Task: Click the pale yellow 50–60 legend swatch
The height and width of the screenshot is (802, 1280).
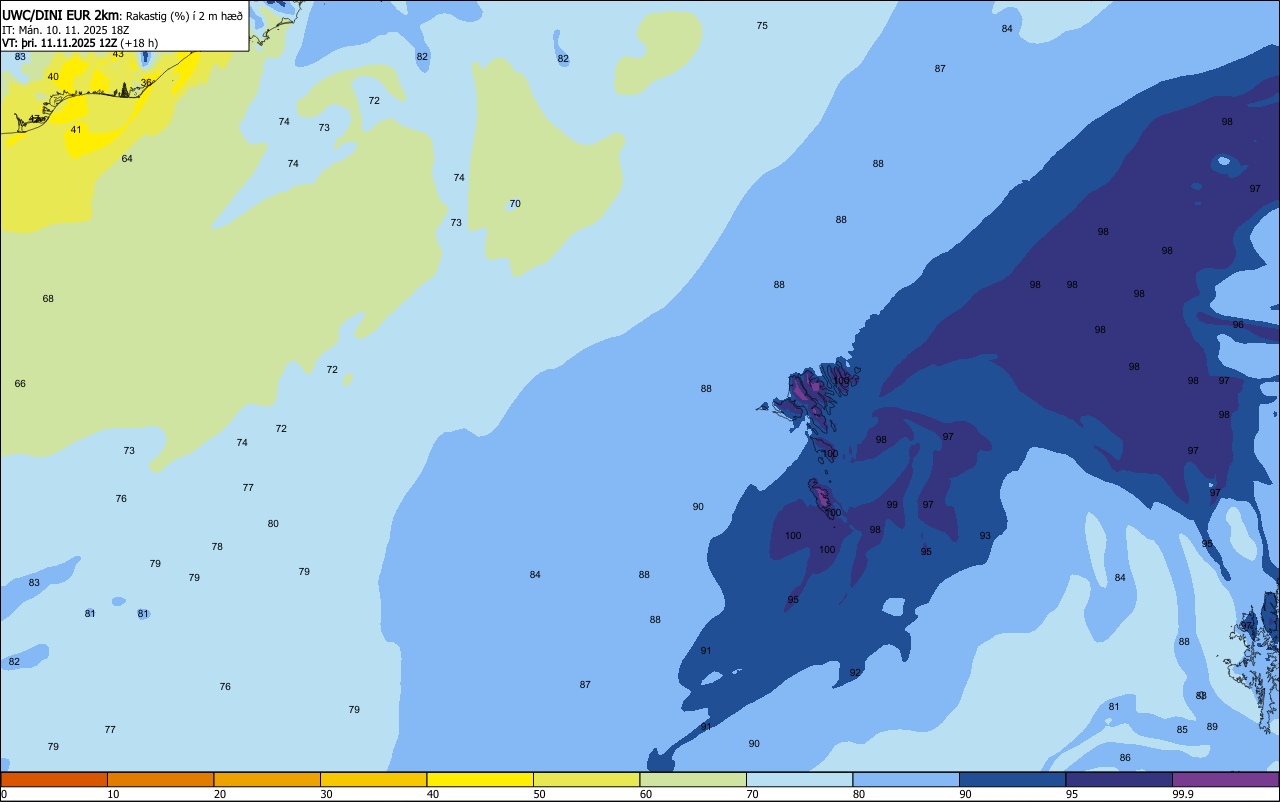Action: [x=586, y=779]
